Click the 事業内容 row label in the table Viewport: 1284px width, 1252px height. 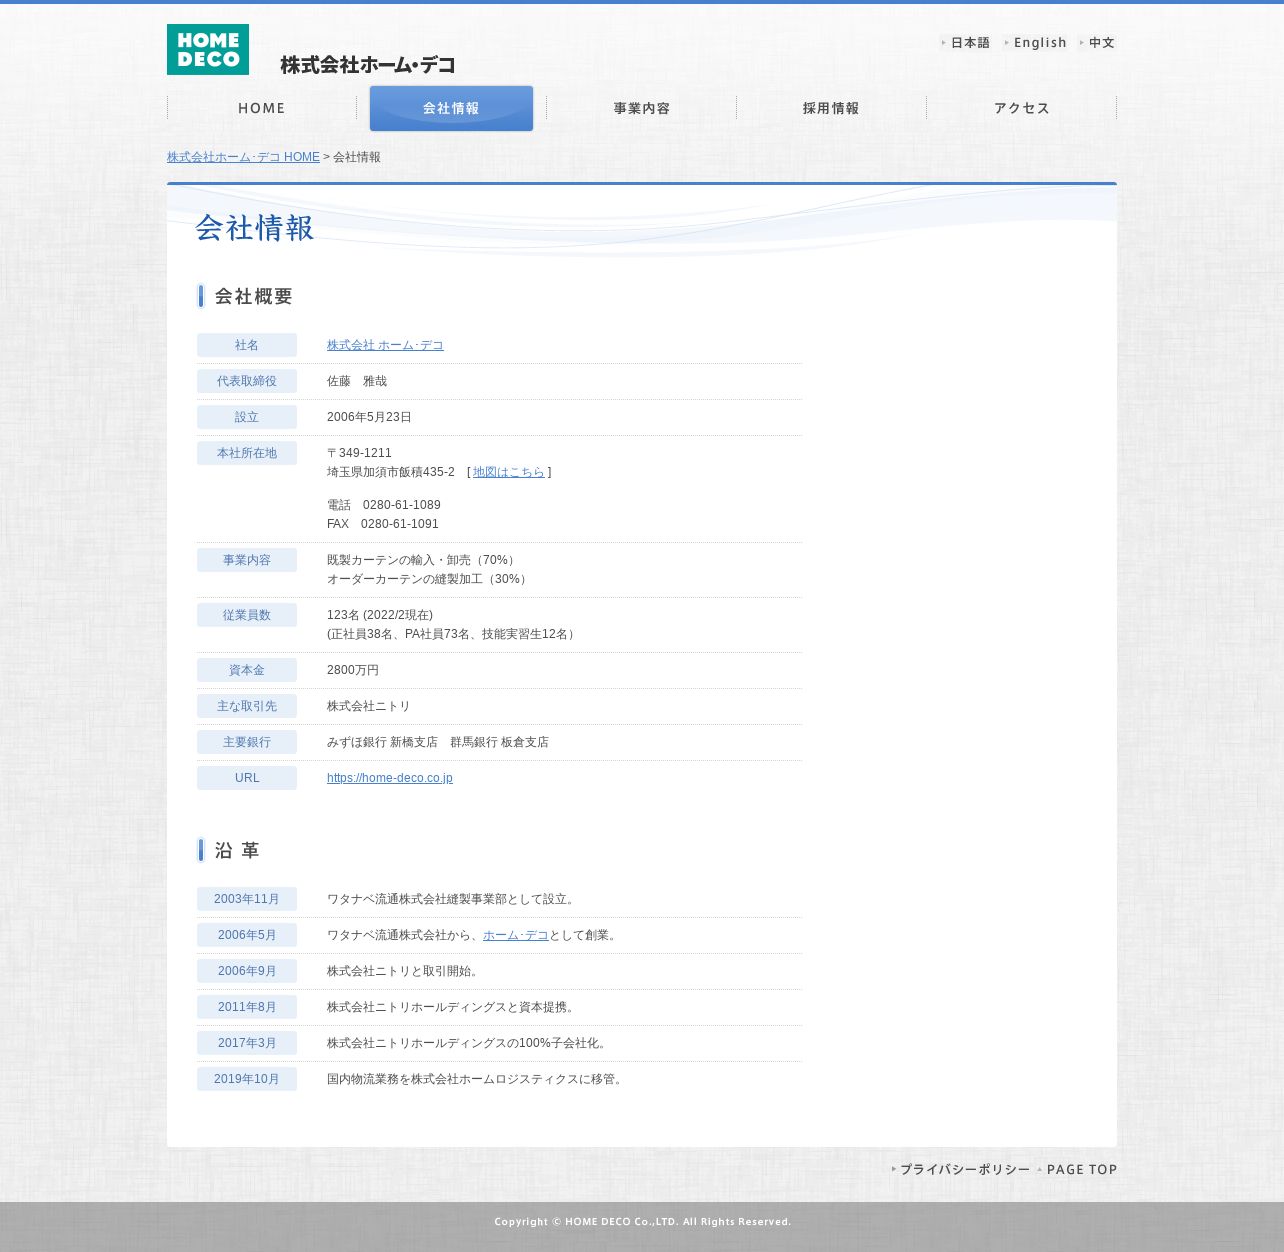click(x=247, y=560)
